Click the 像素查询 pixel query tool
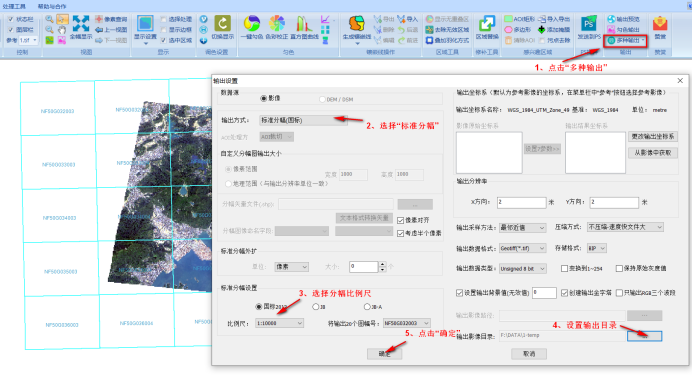The image size is (692, 379). coord(111,19)
